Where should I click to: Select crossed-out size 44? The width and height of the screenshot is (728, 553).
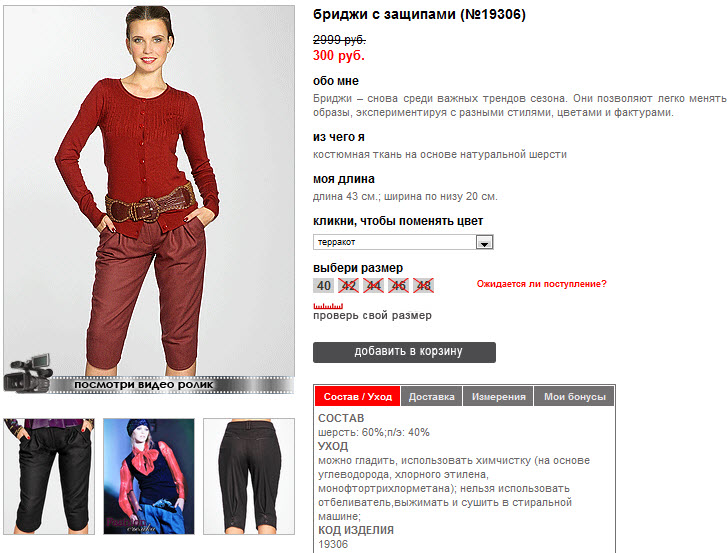coord(373,286)
